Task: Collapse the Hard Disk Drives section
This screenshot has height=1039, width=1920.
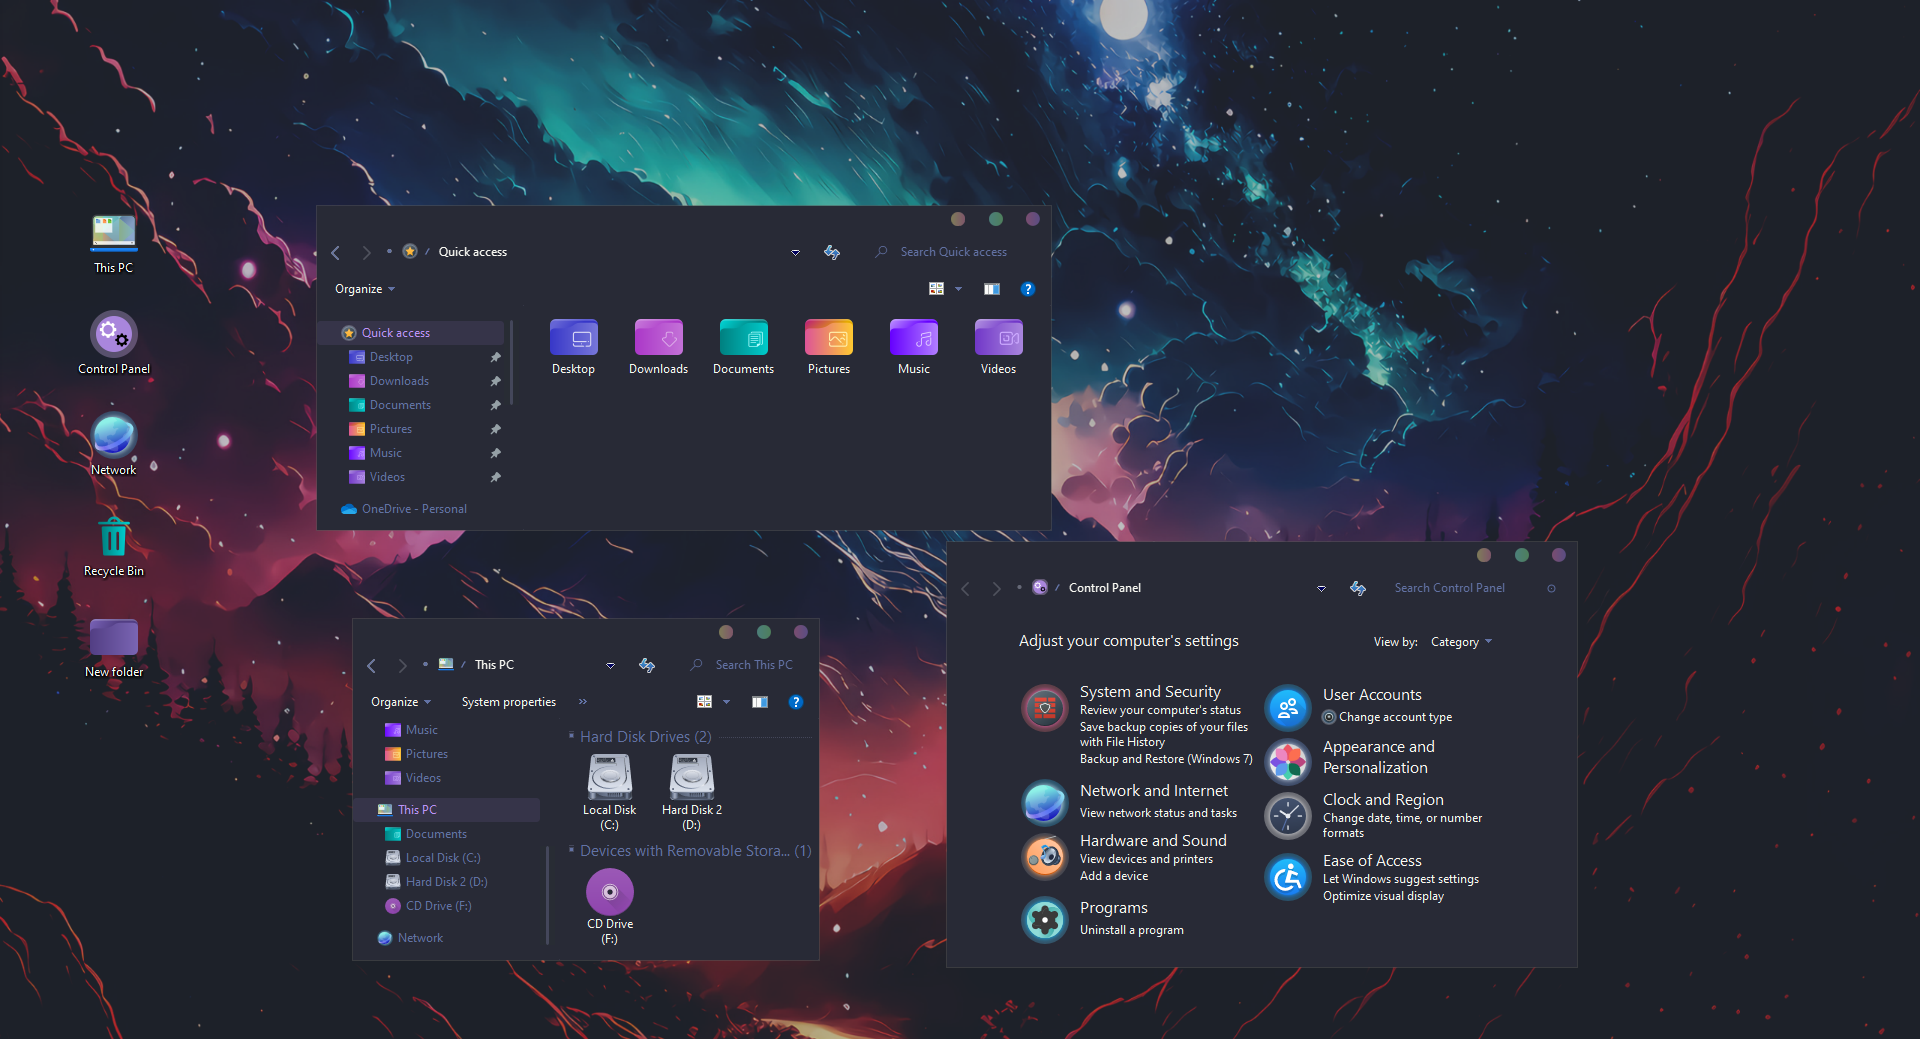Action: click(571, 736)
